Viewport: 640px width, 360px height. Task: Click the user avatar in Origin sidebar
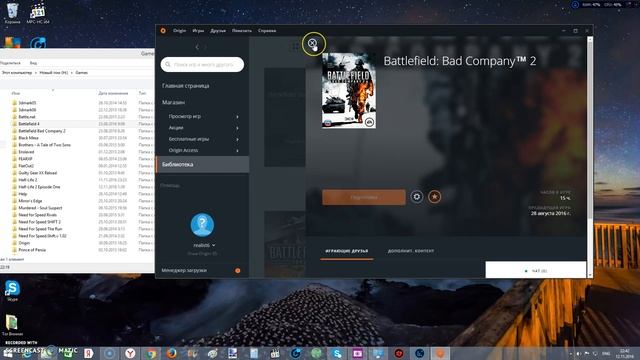[x=202, y=225]
